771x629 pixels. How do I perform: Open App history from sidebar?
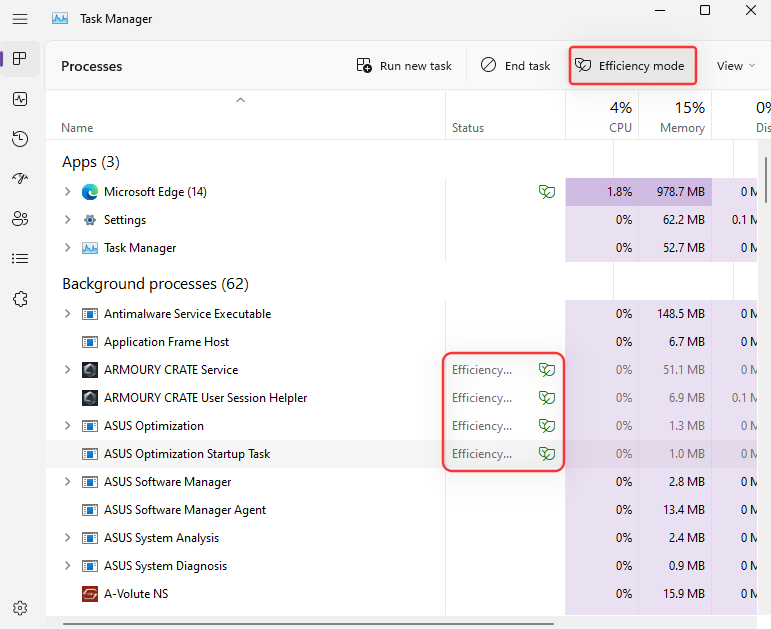[20, 139]
